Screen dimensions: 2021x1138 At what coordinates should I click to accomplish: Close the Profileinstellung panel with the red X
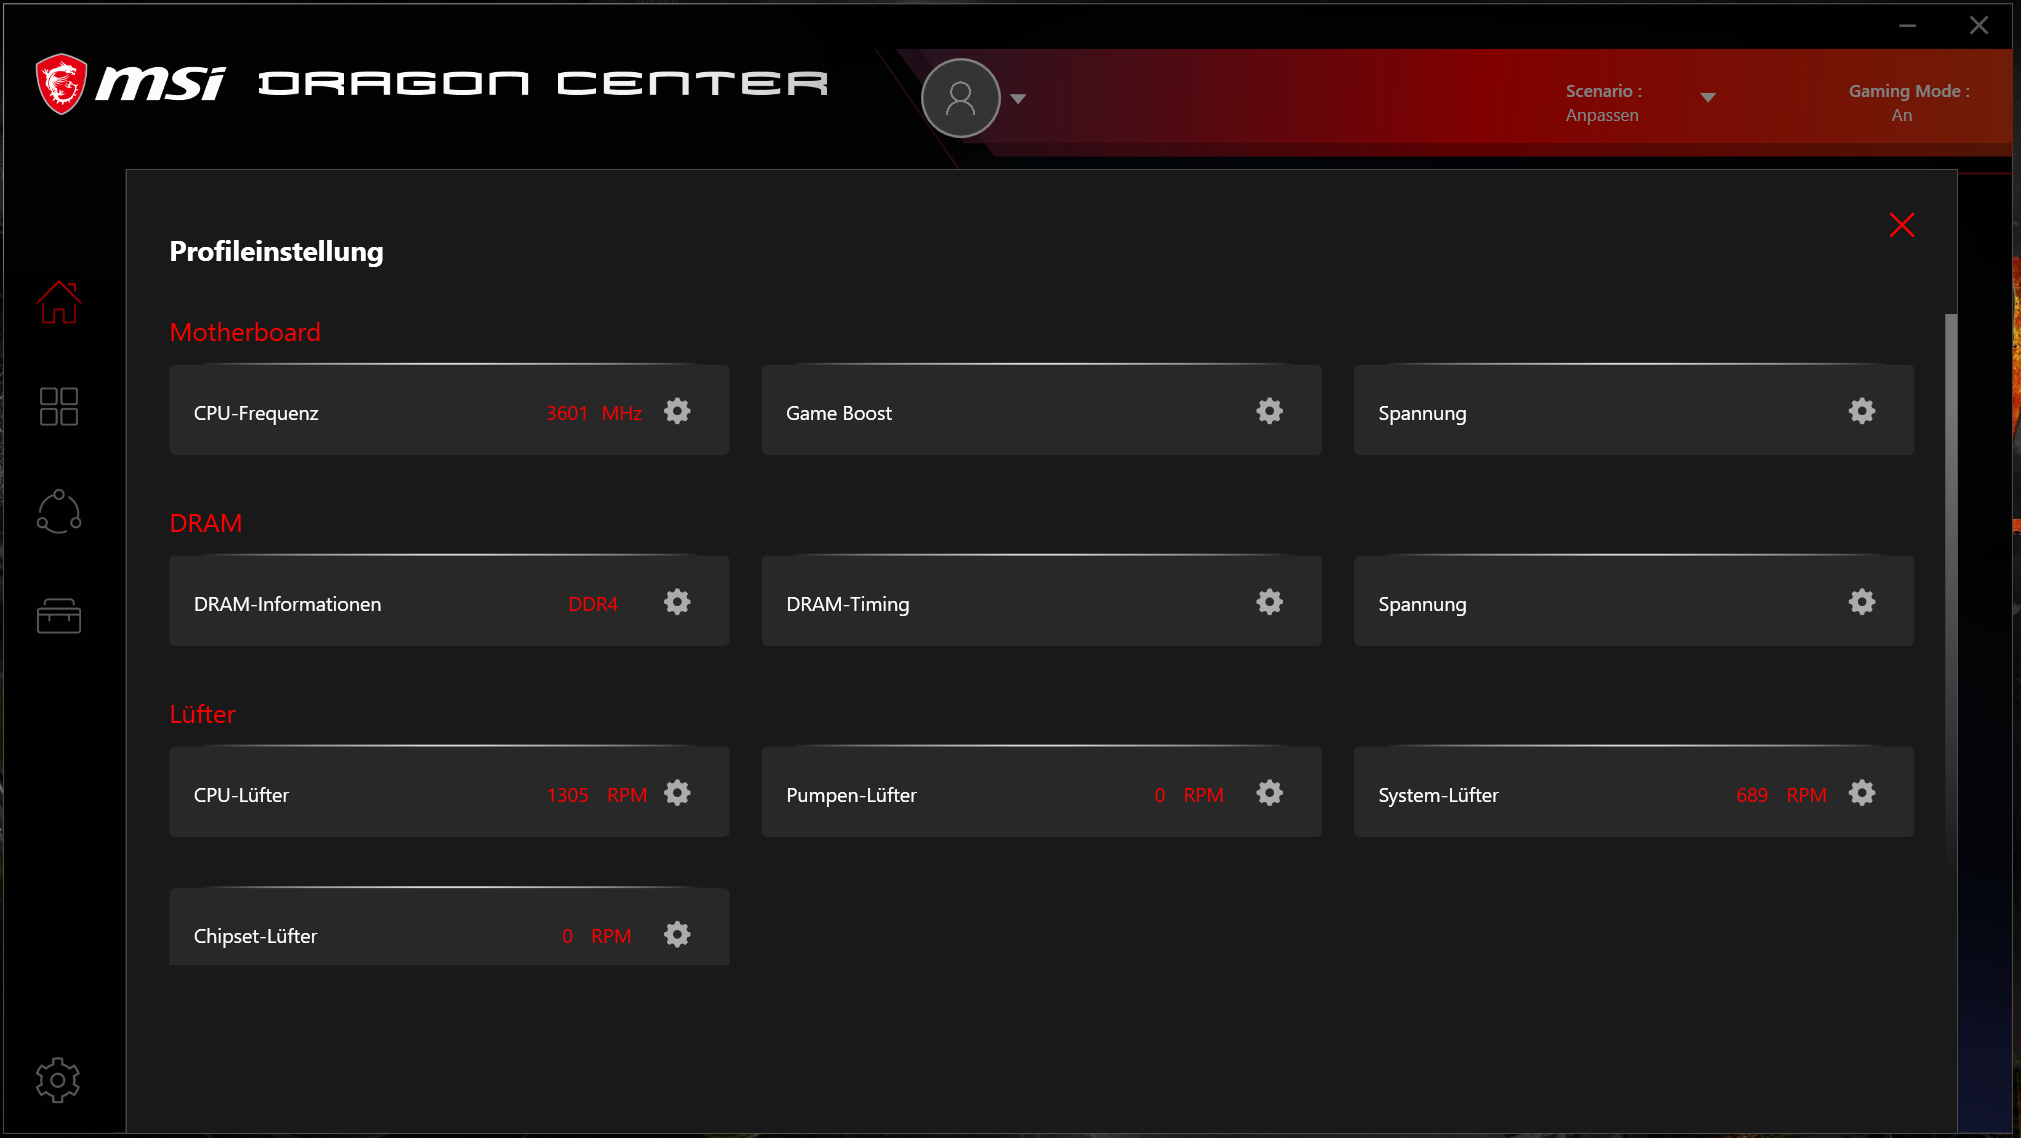coord(1901,225)
